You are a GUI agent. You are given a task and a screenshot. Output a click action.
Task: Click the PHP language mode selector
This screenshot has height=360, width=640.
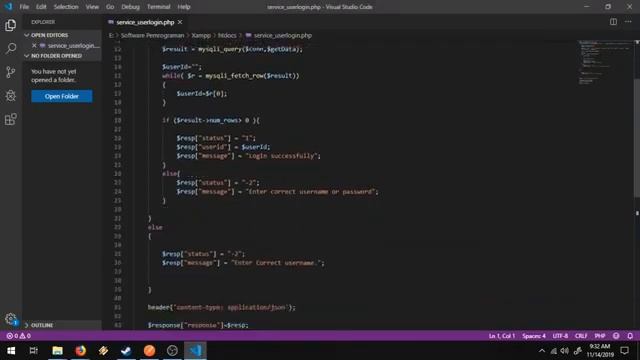(x=600, y=336)
